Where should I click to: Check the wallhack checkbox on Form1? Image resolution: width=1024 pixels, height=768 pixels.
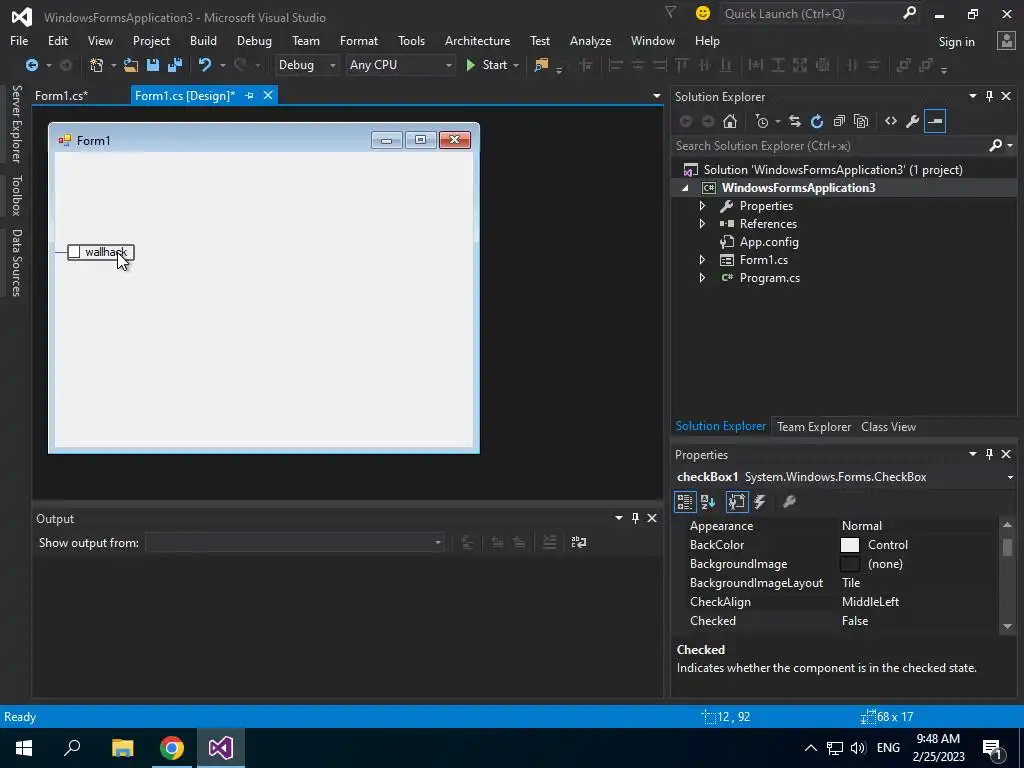[74, 252]
